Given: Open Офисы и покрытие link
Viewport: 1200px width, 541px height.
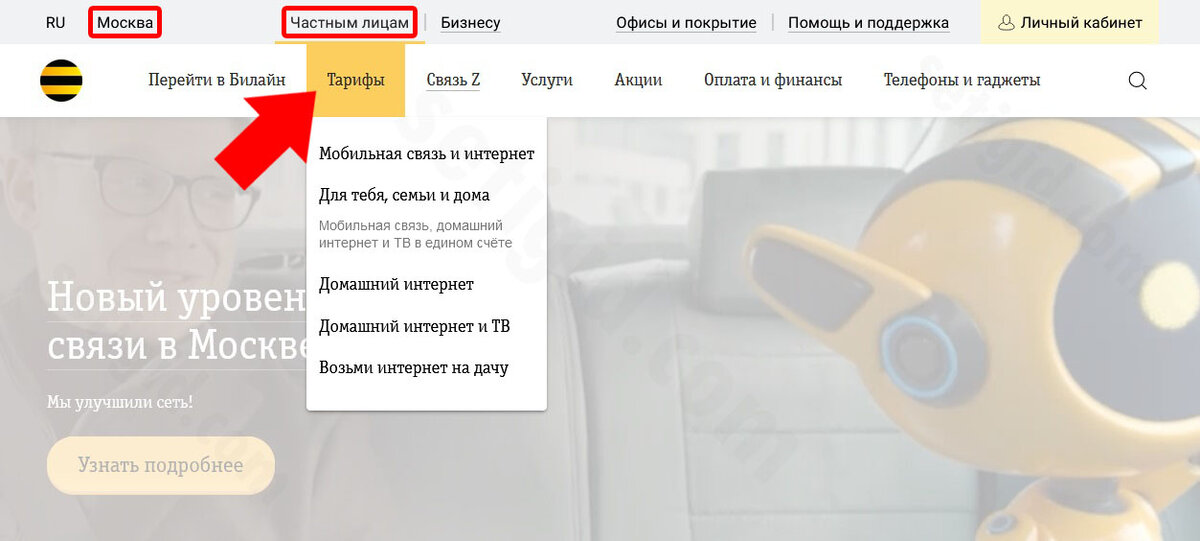Looking at the screenshot, I should tap(686, 22).
